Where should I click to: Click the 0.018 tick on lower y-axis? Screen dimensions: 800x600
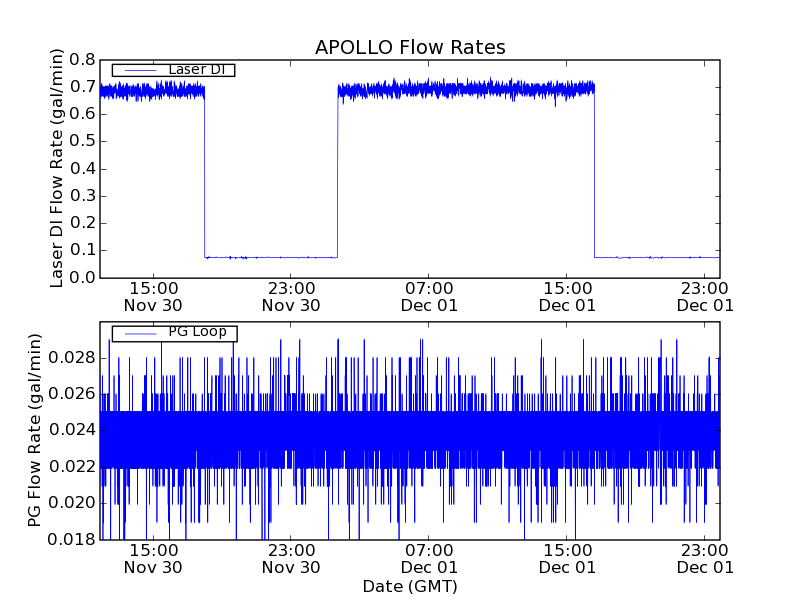tap(74, 540)
